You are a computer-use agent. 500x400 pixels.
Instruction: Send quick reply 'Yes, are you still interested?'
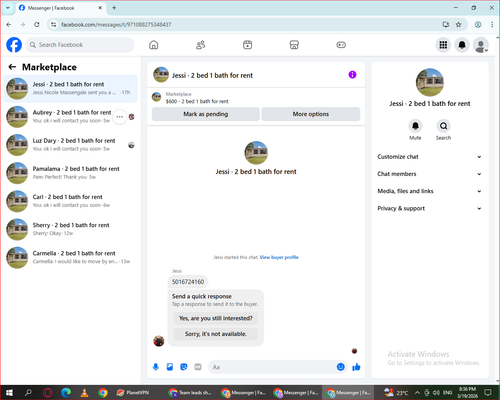click(x=216, y=318)
